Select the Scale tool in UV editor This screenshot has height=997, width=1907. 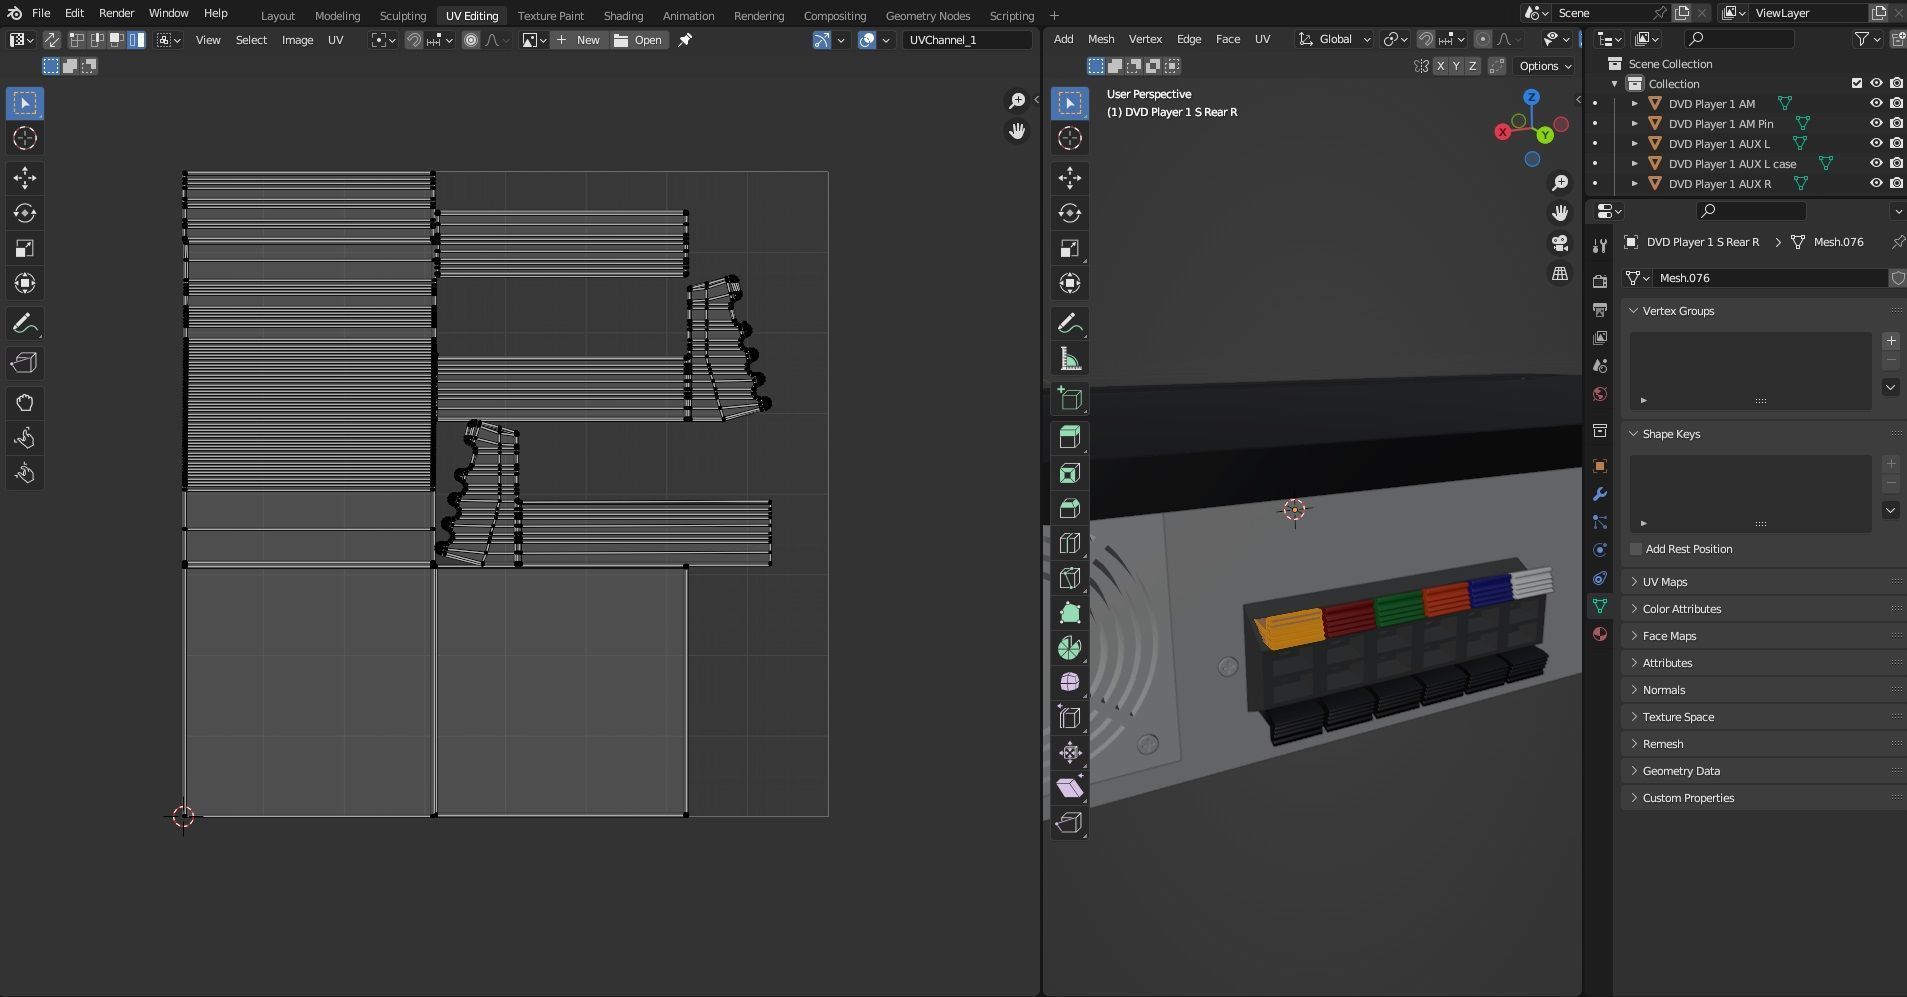coord(25,248)
